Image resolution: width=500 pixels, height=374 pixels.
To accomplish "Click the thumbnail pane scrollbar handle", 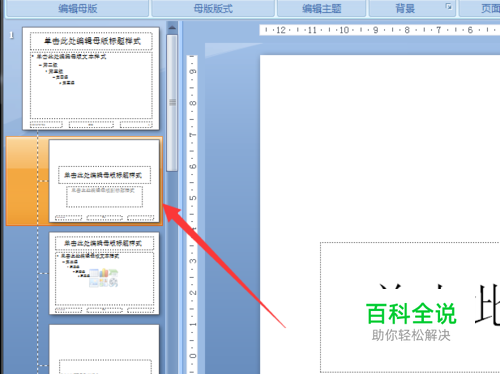I will click(172, 103).
